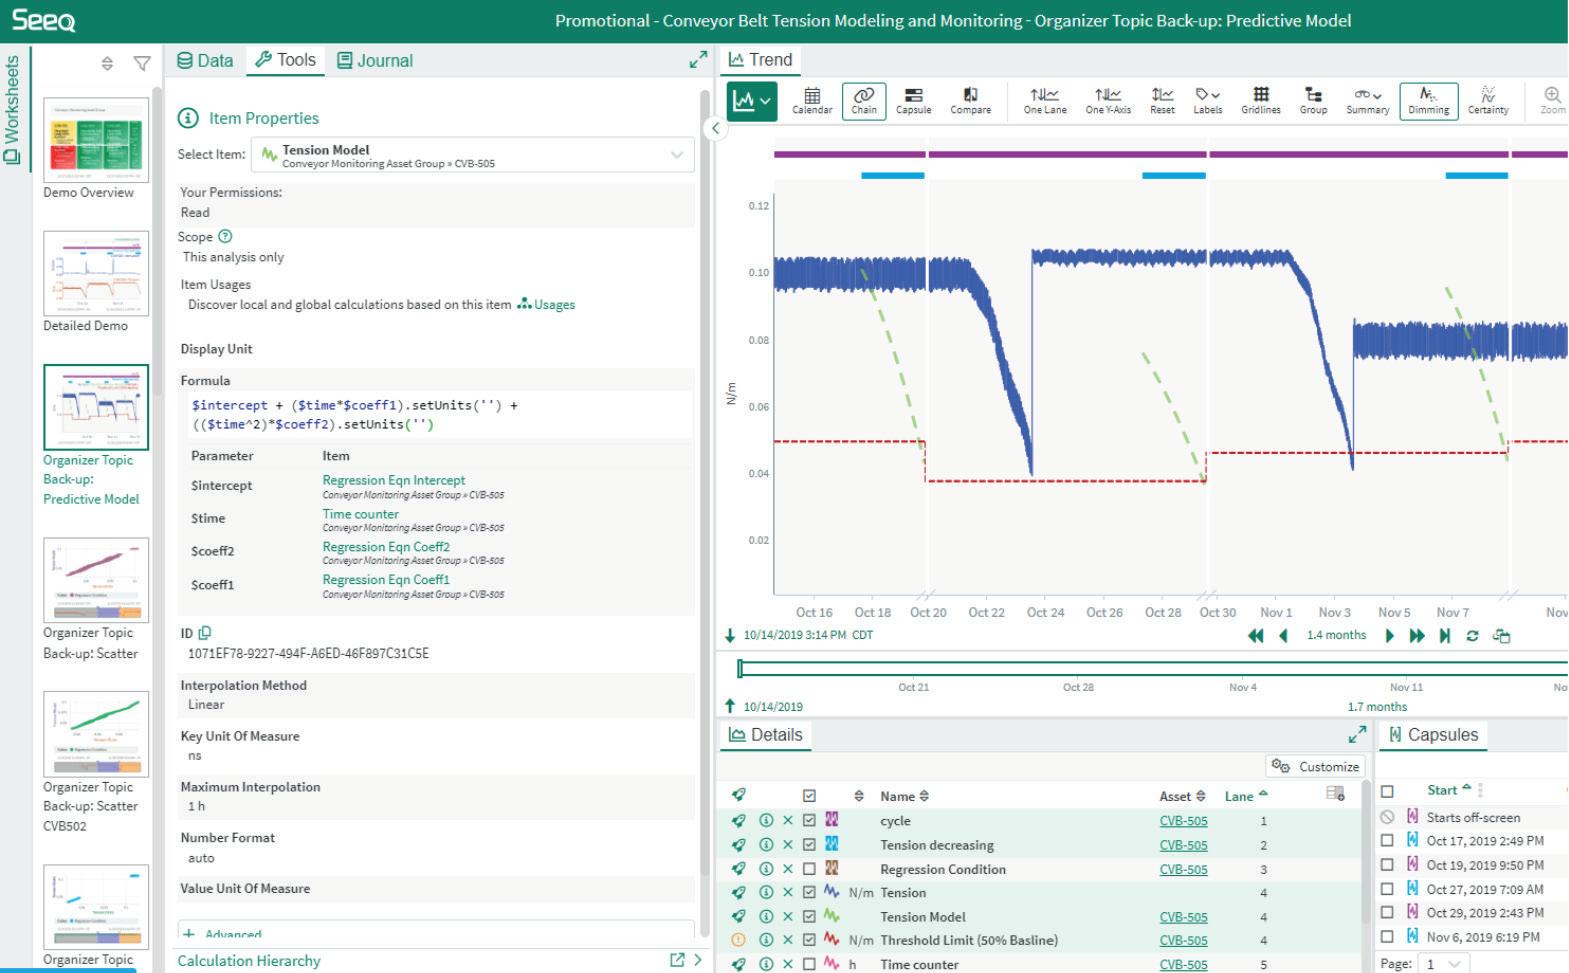Viewport: 1569px width, 973px height.
Task: Click the auto-update refresh icon
Action: (1472, 636)
